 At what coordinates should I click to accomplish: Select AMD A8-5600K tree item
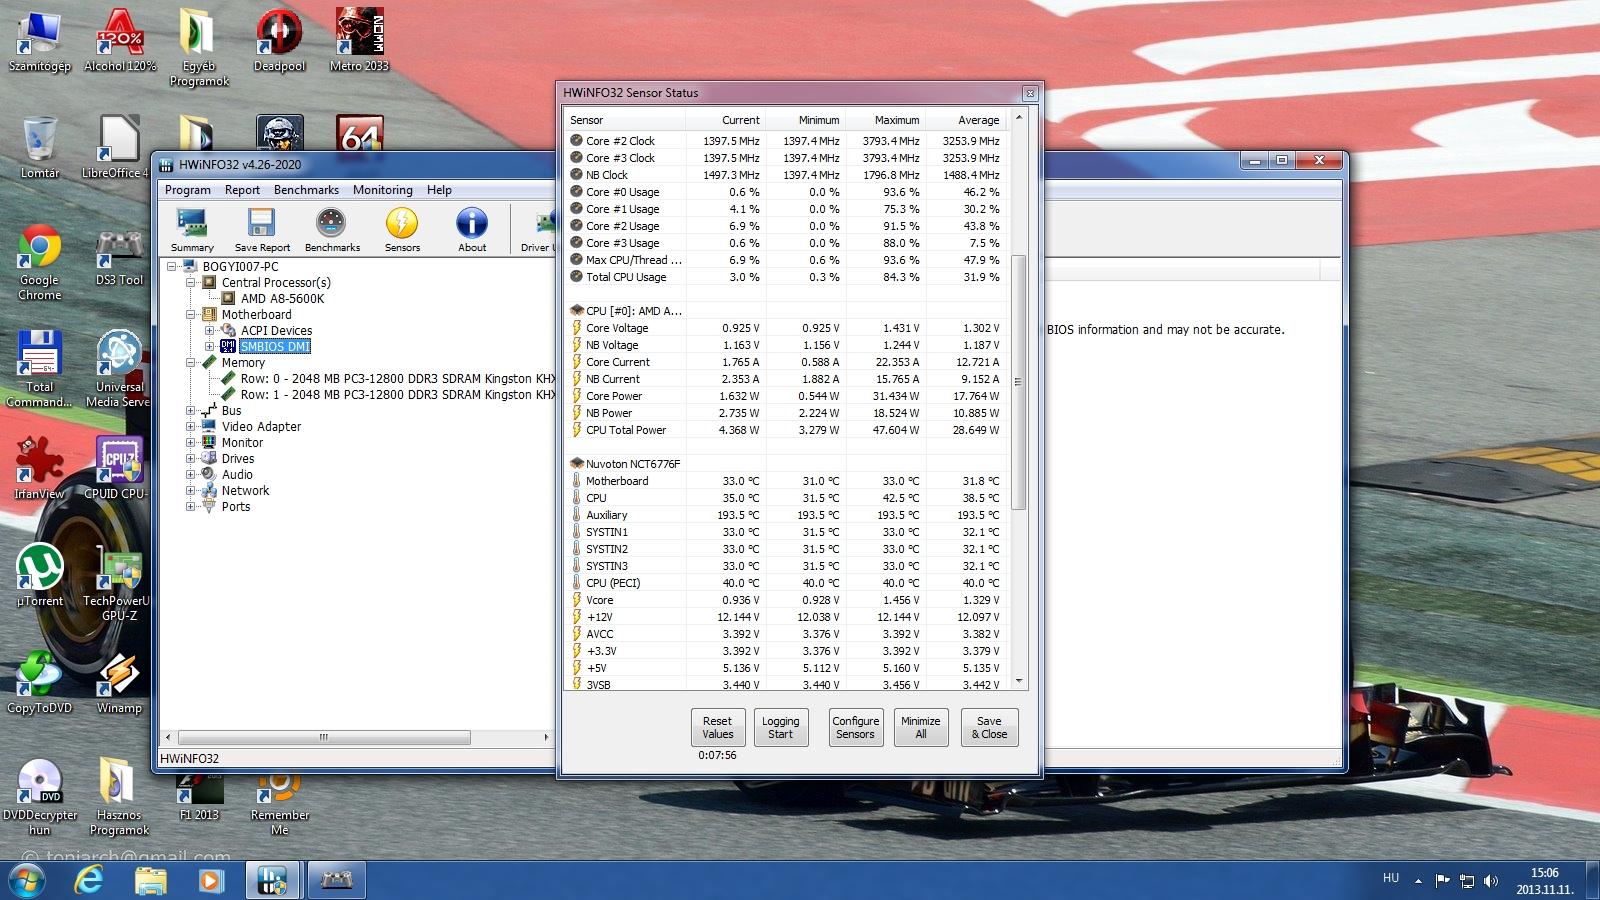point(282,299)
